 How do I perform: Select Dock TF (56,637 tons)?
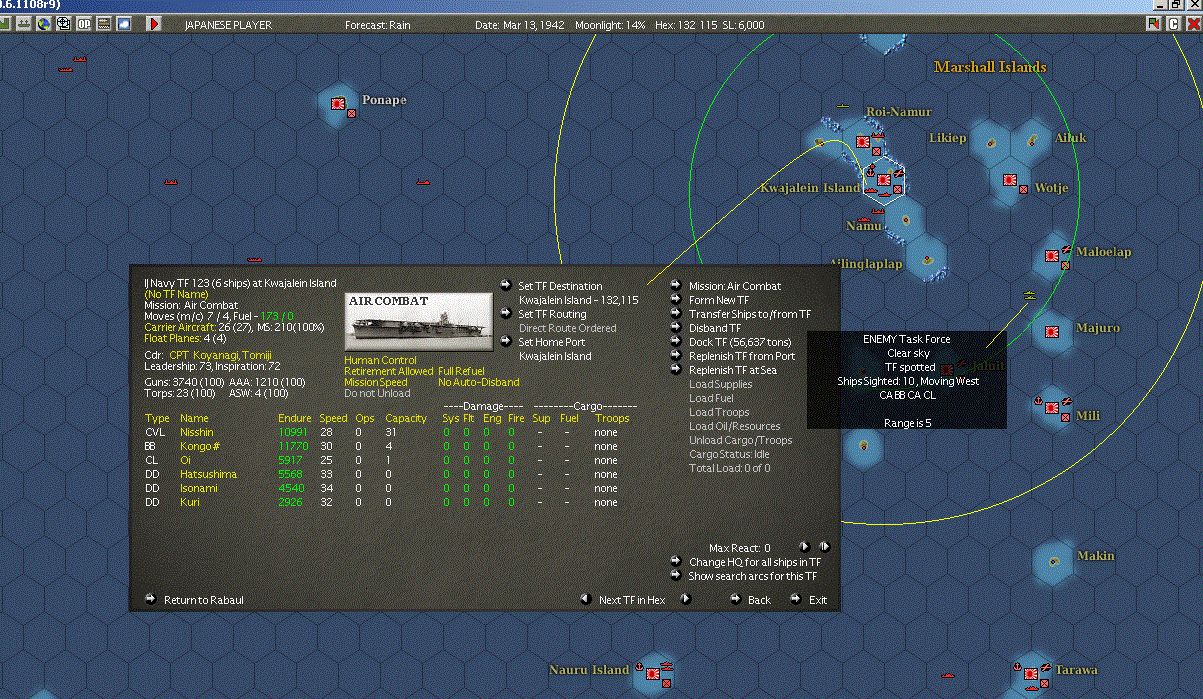[x=740, y=342]
